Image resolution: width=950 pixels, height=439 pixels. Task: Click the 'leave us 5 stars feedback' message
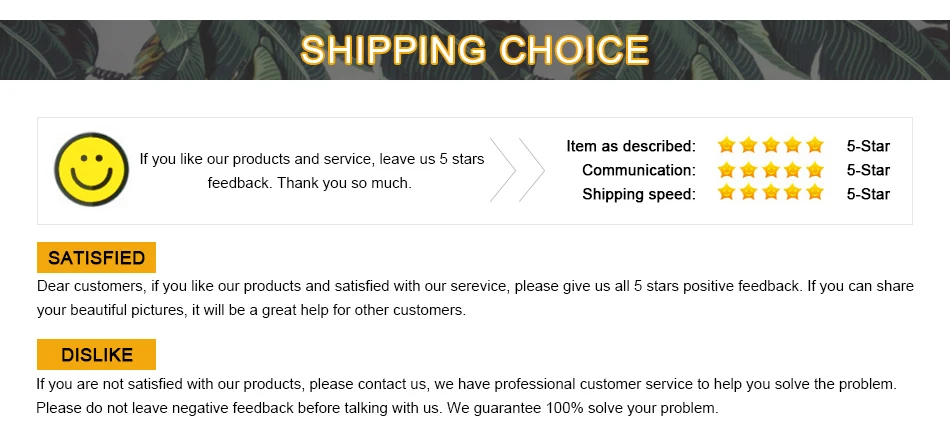tap(311, 171)
